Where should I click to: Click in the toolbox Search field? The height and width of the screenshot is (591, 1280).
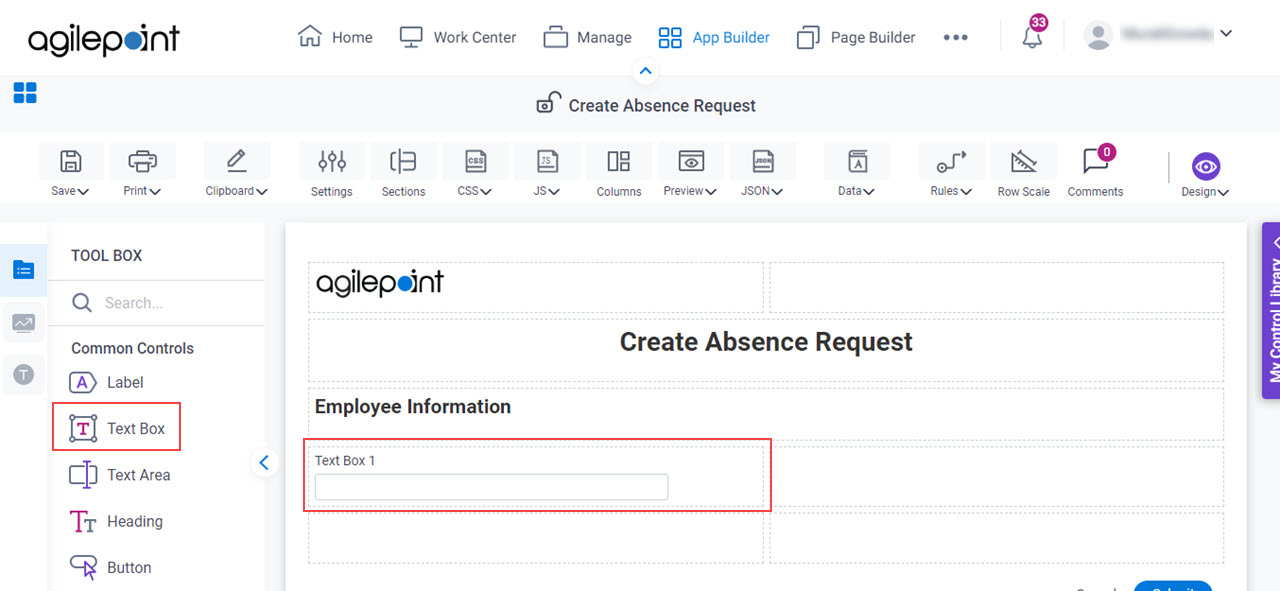point(157,303)
